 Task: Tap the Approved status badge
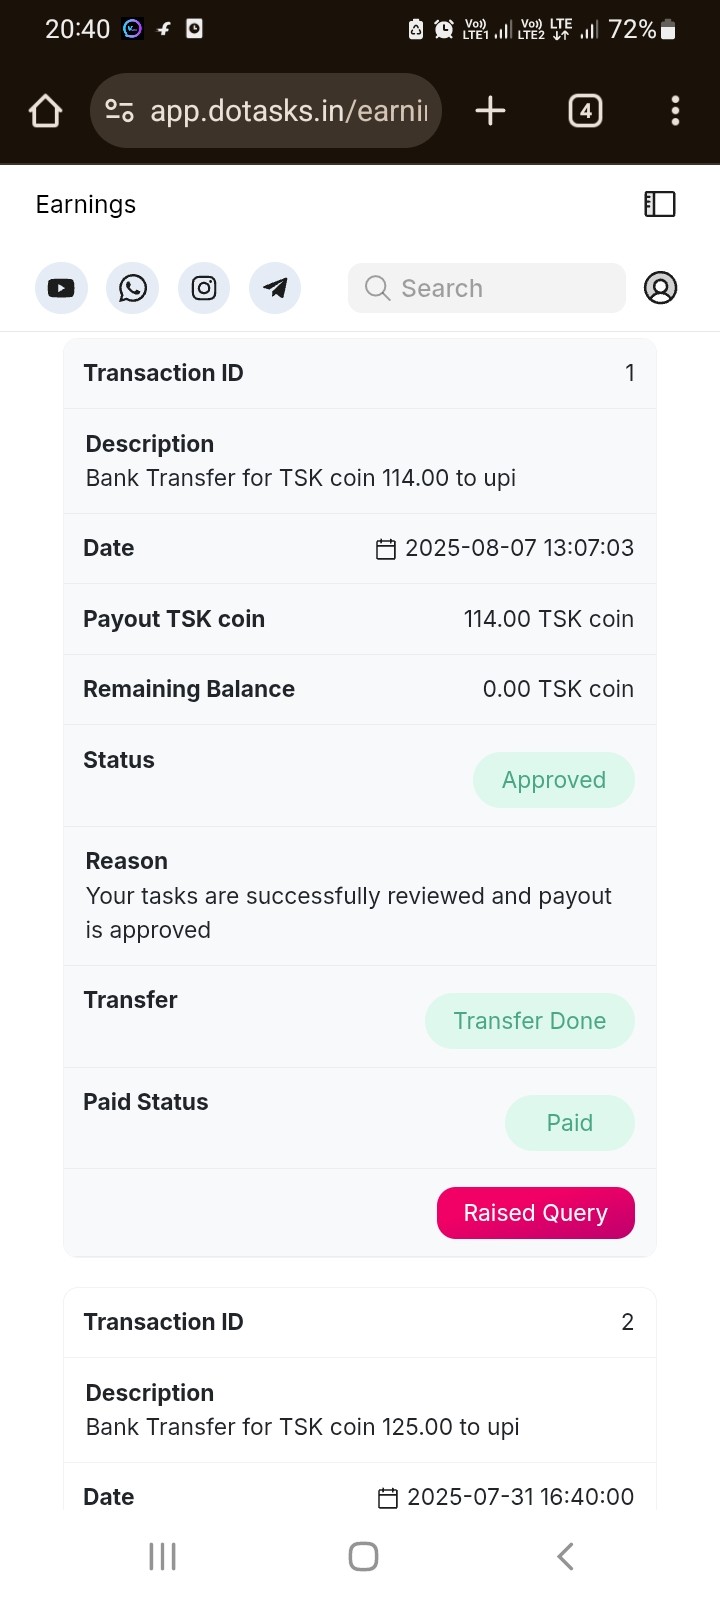point(554,780)
